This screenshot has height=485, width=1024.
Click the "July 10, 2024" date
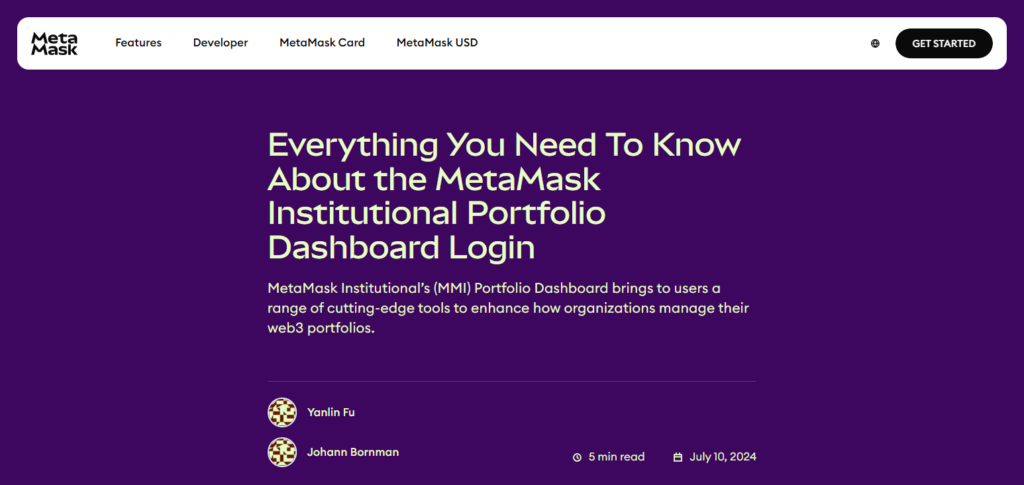(x=723, y=457)
